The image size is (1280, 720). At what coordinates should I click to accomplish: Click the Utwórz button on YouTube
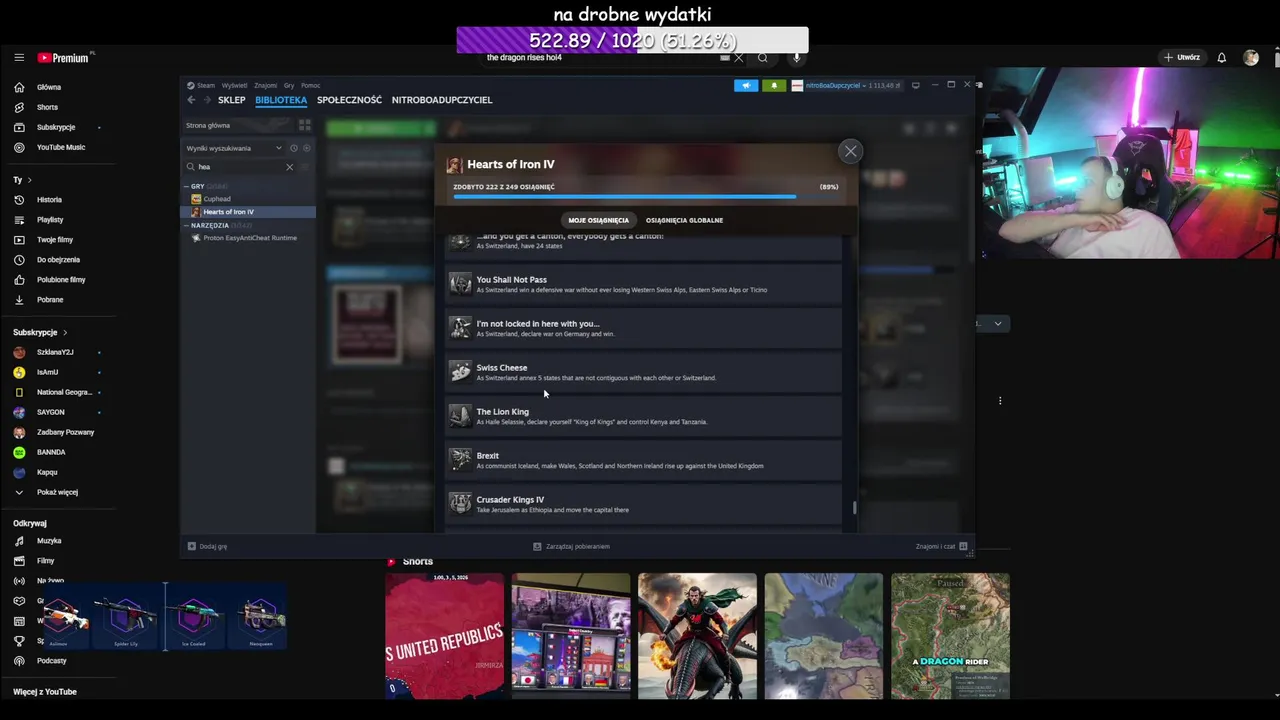(1181, 58)
